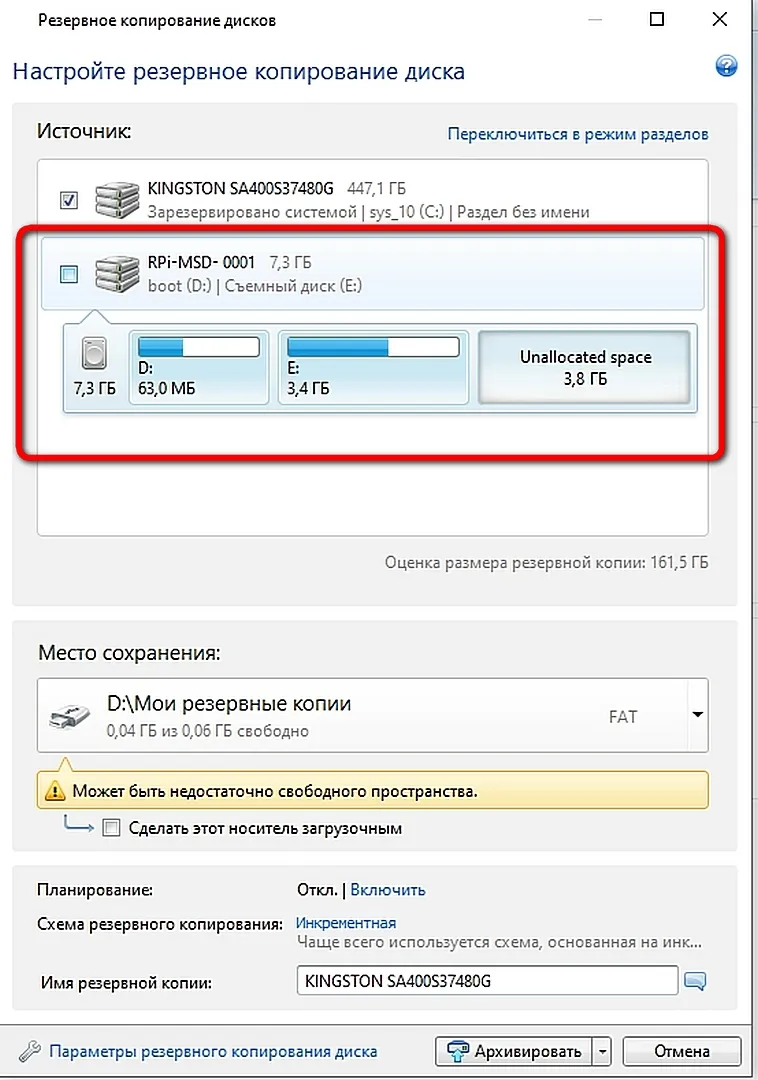Viewport: 758px width, 1080px height.
Task: Open the Инкрементная backup scheme selector
Action: pos(346,923)
